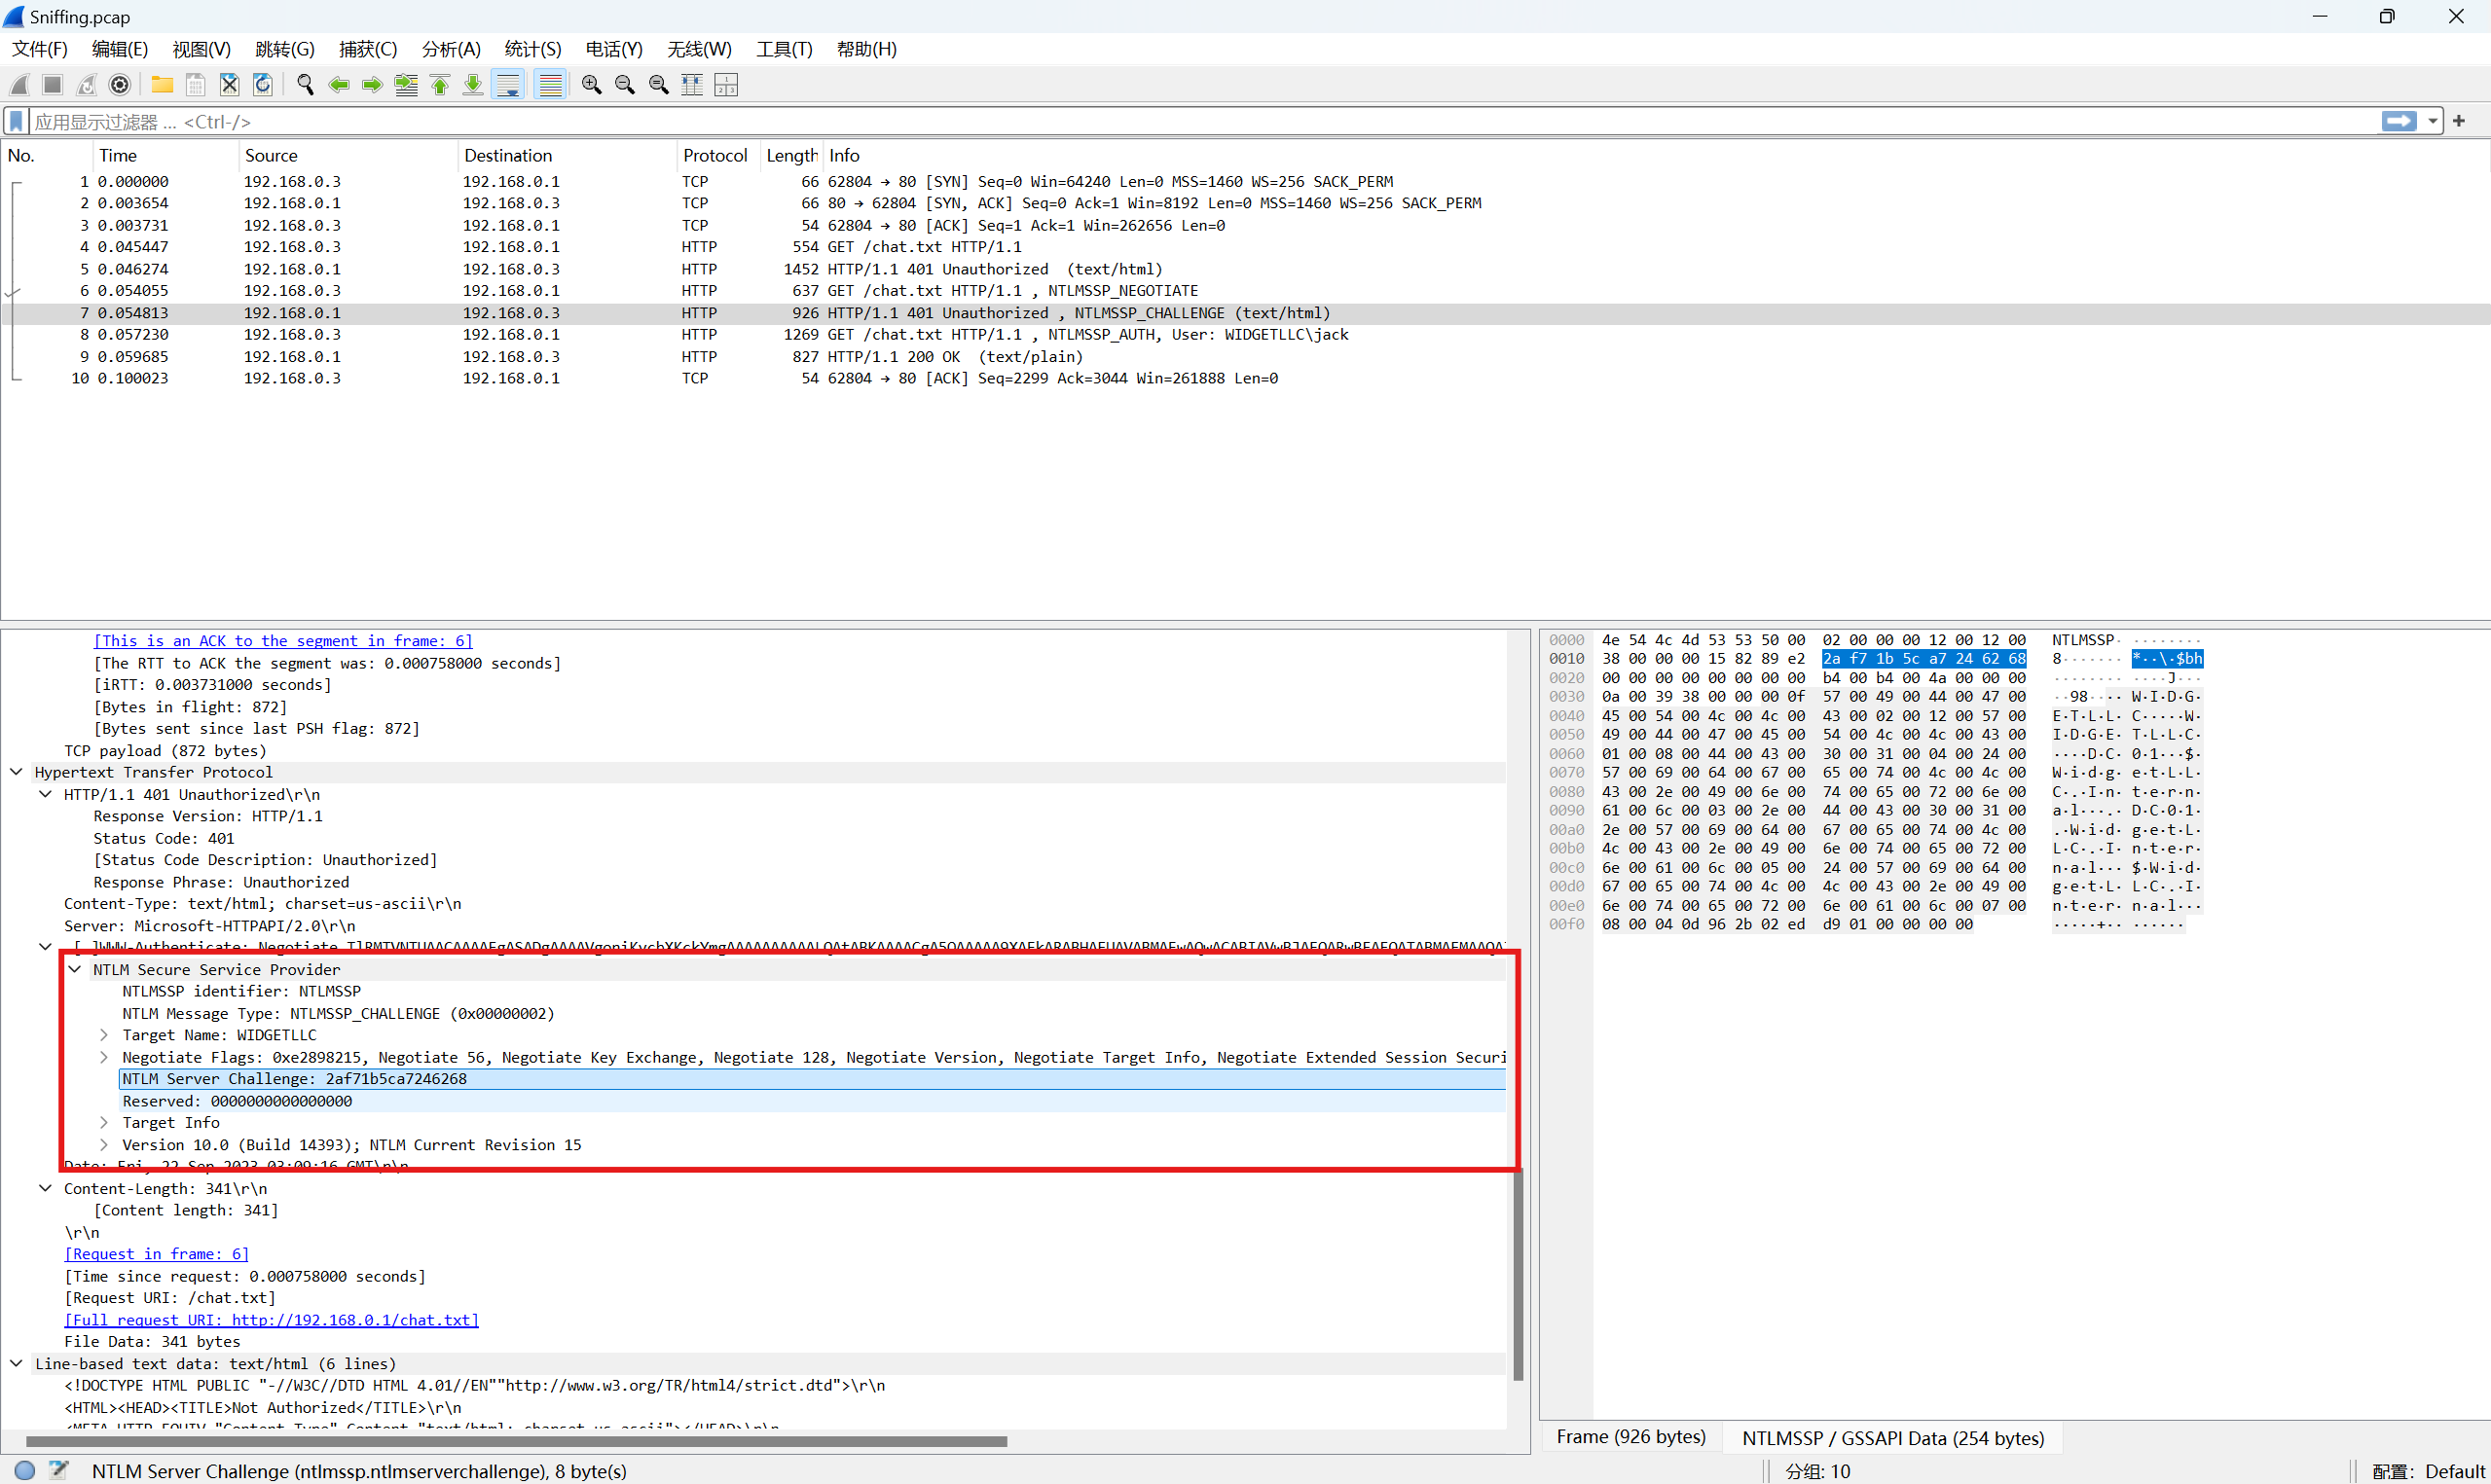
Task: Reset text to normal size
Action: tap(659, 85)
